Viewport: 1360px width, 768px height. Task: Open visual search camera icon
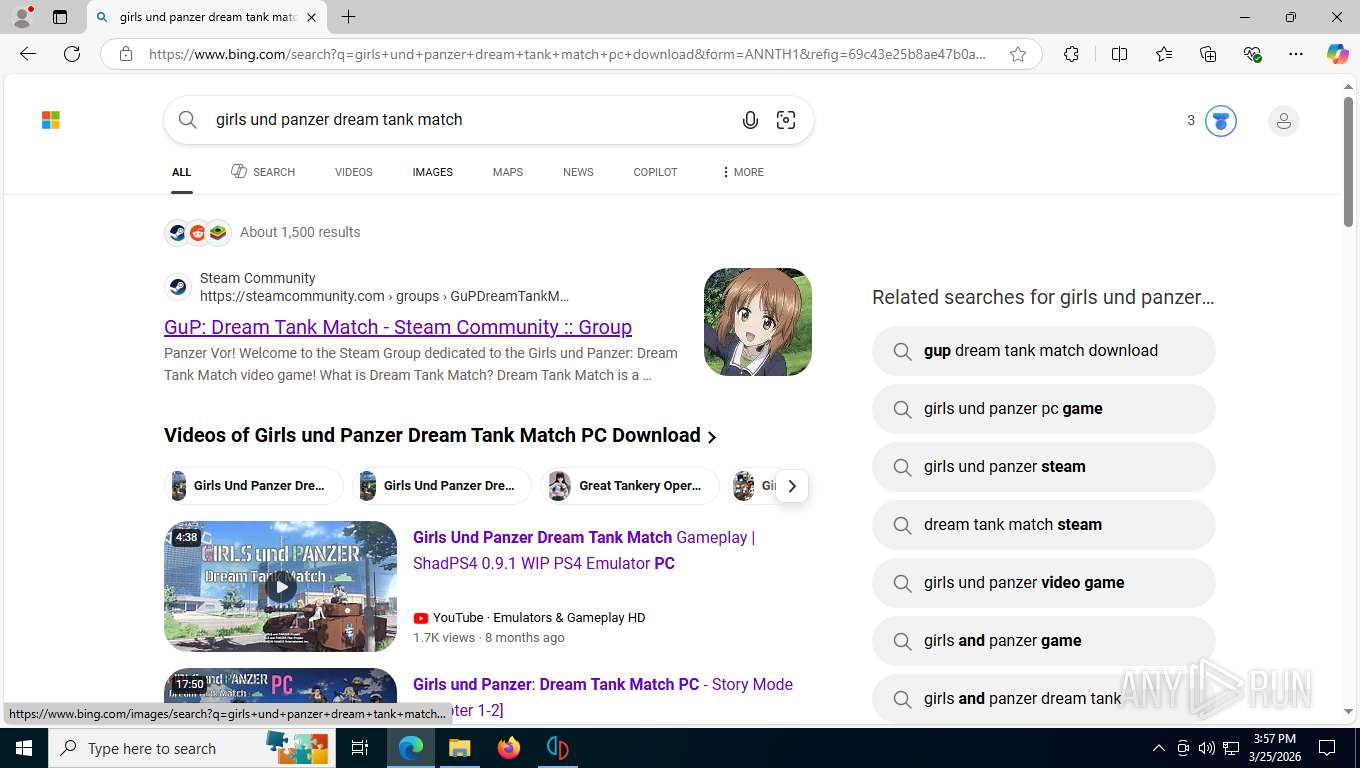coord(786,120)
